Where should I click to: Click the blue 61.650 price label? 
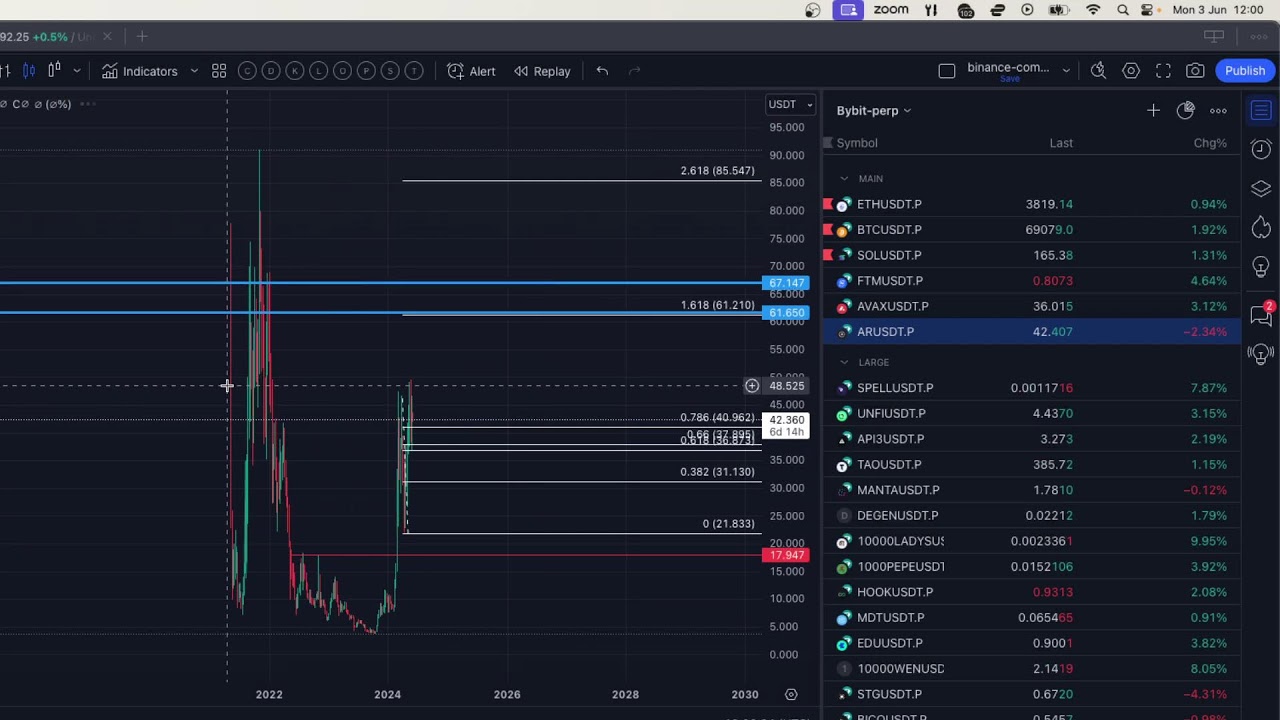[x=787, y=313]
